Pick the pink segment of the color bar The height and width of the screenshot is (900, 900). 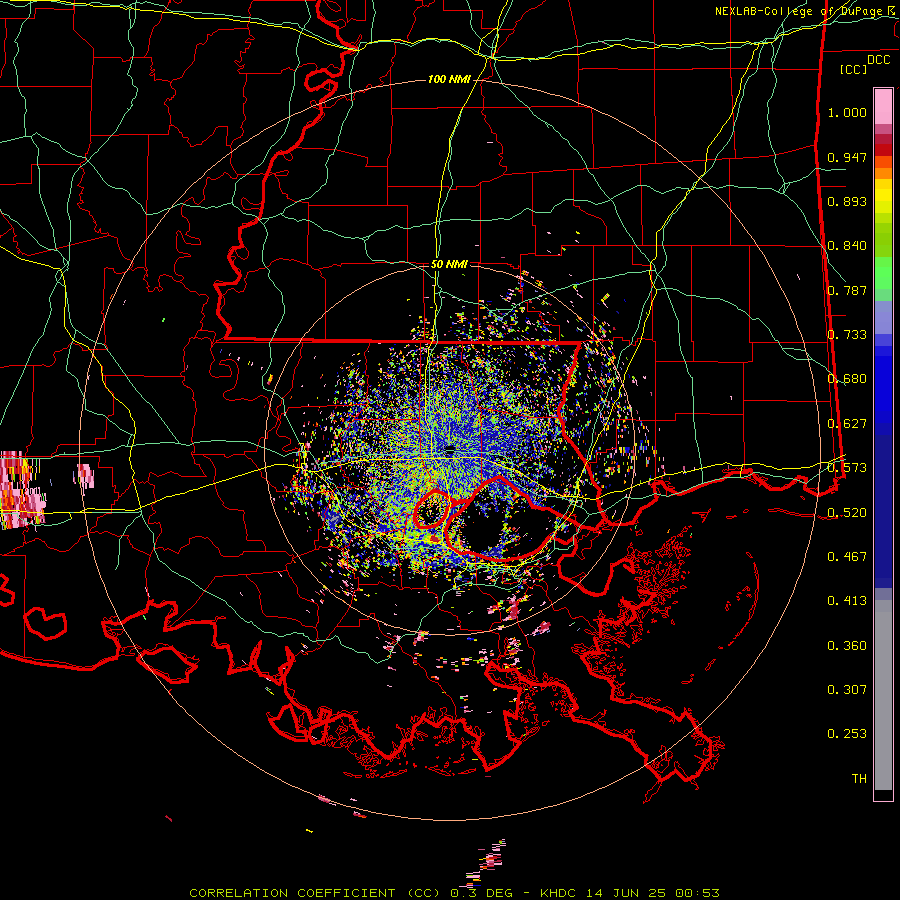point(883,107)
